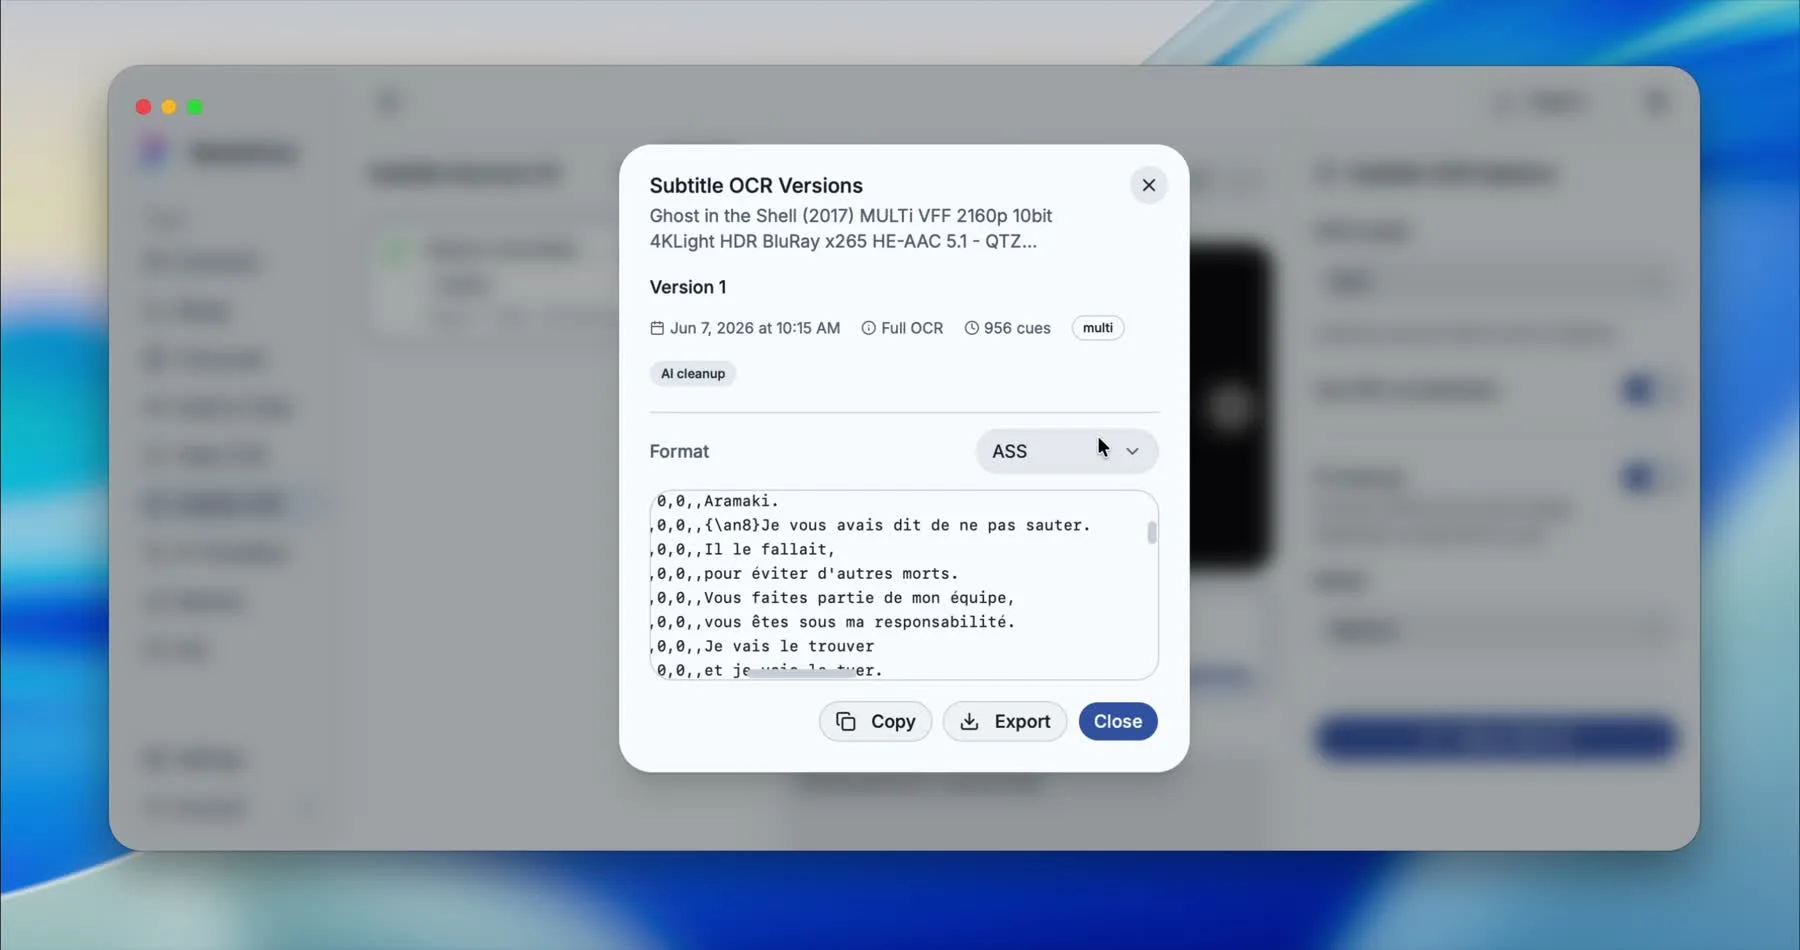Click the line 'pour éviter d'autres morts.'
1800x950 pixels.
coord(831,574)
